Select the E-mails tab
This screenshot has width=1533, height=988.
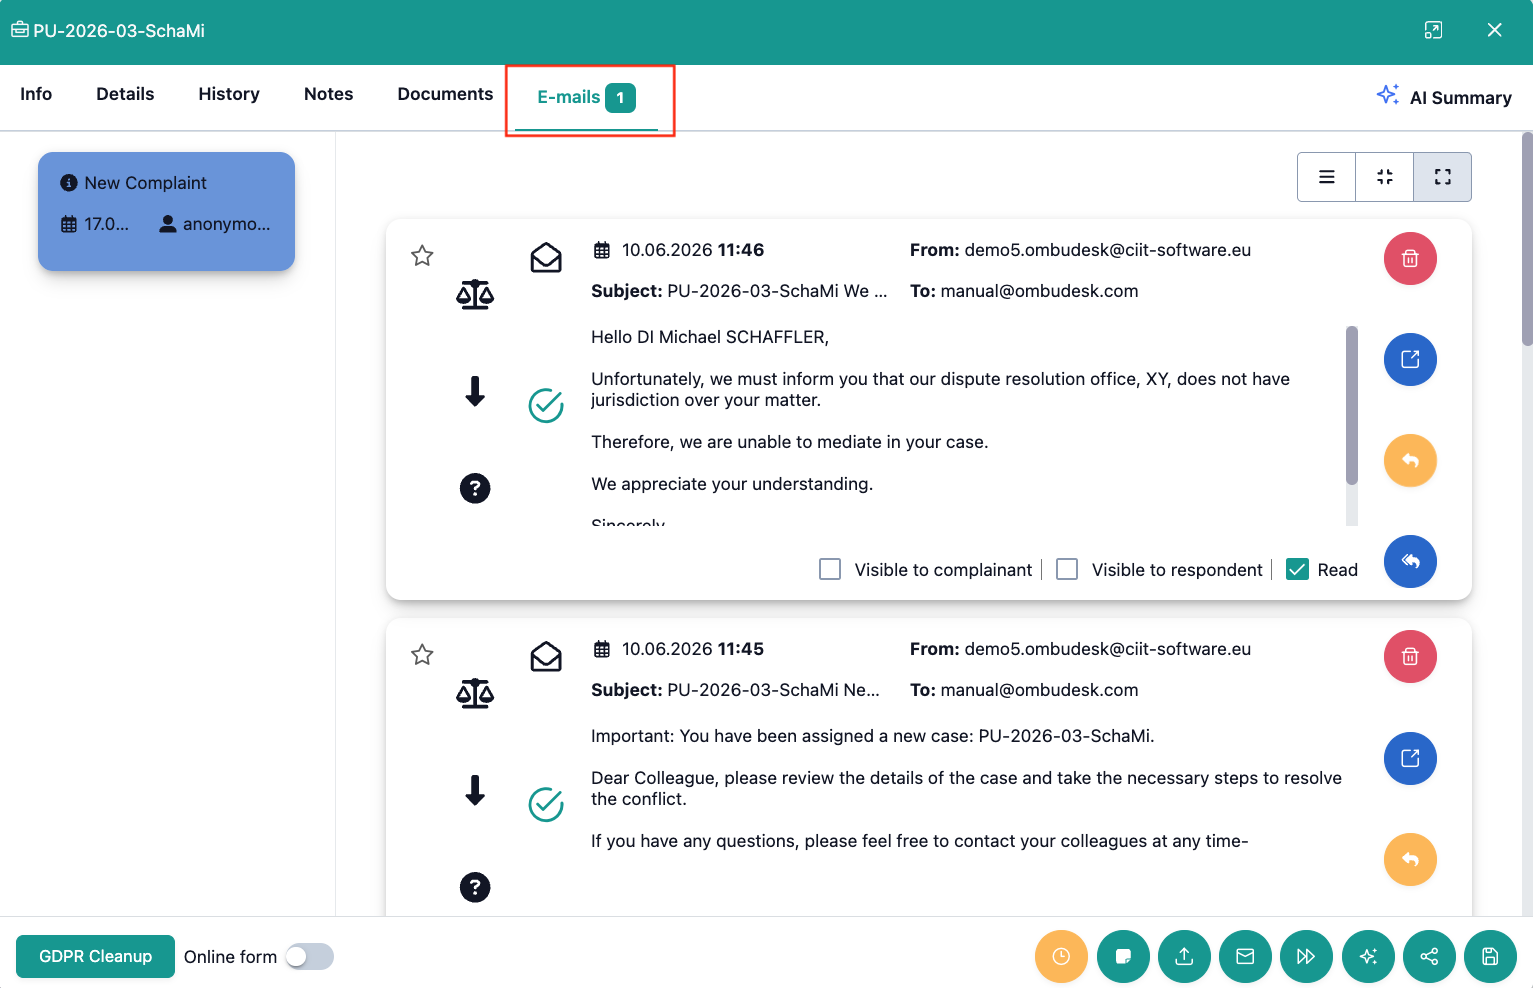click(x=587, y=98)
